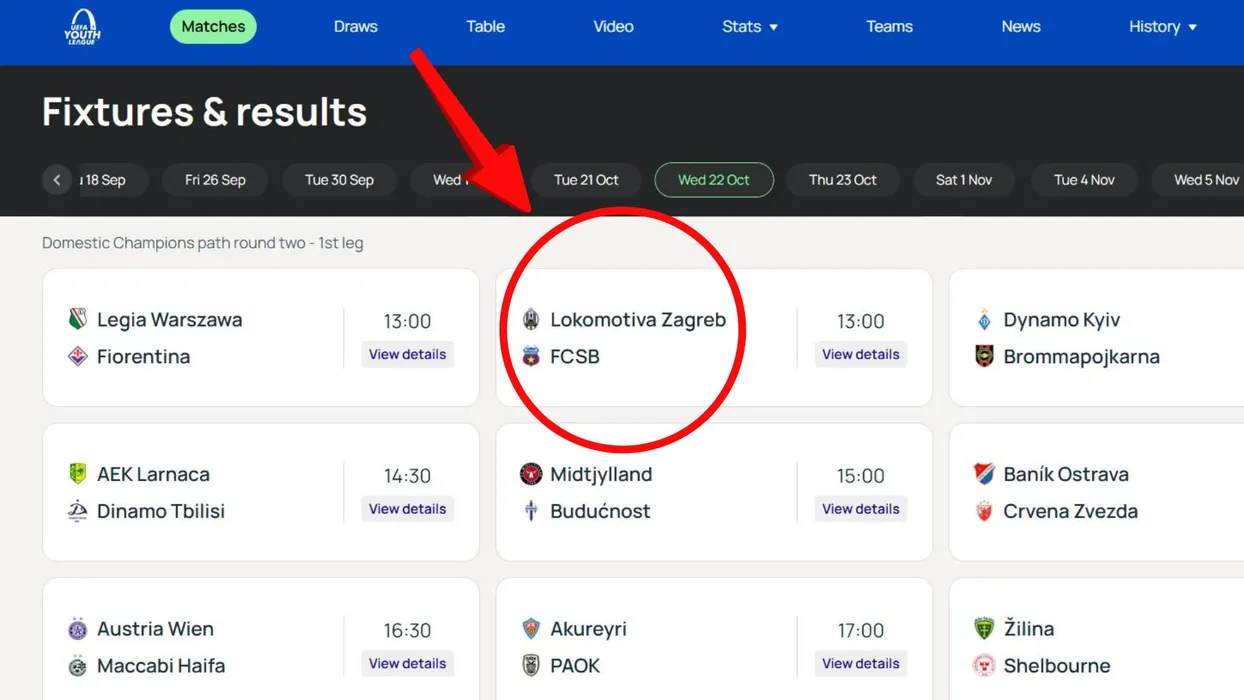Click the Austria Wien club crest
Screen dimensions: 1244x700
point(77,629)
